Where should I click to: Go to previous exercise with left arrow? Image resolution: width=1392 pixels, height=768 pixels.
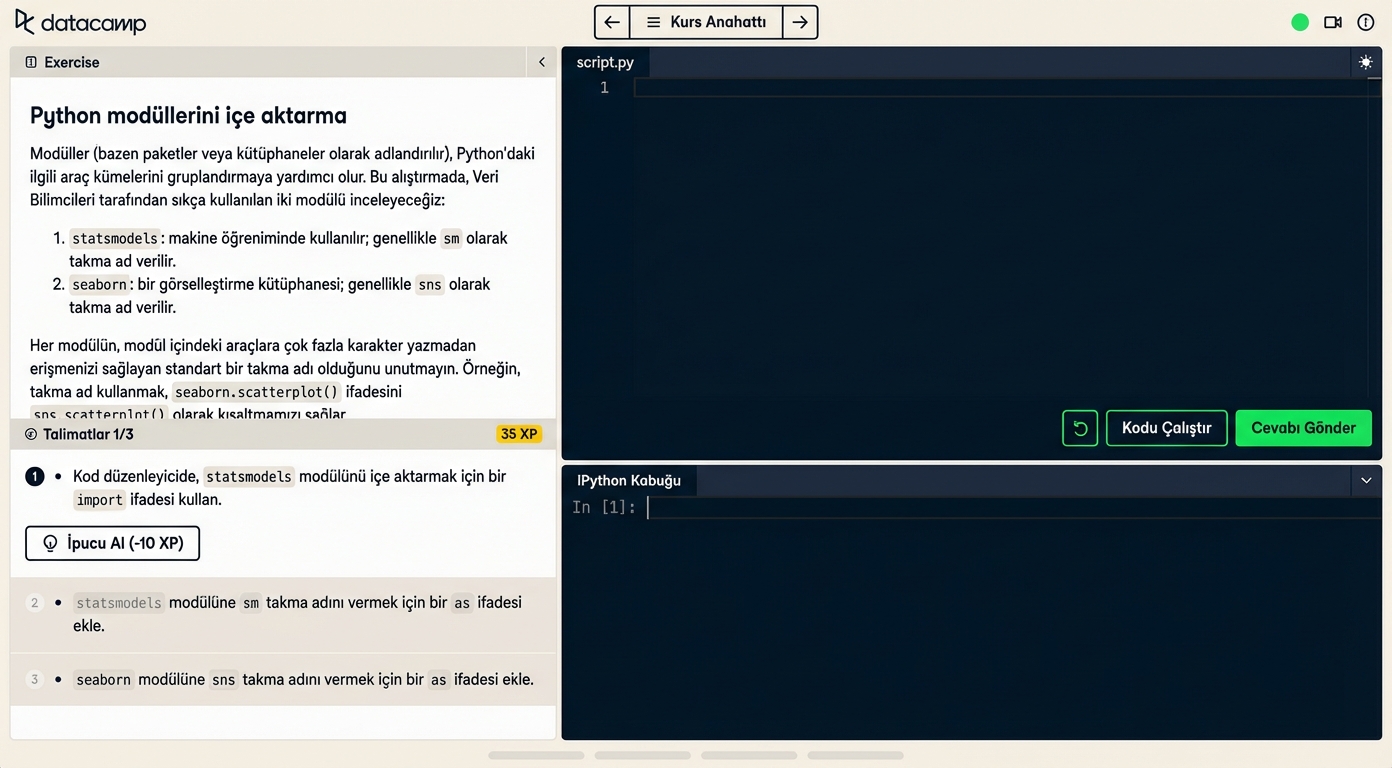612,22
